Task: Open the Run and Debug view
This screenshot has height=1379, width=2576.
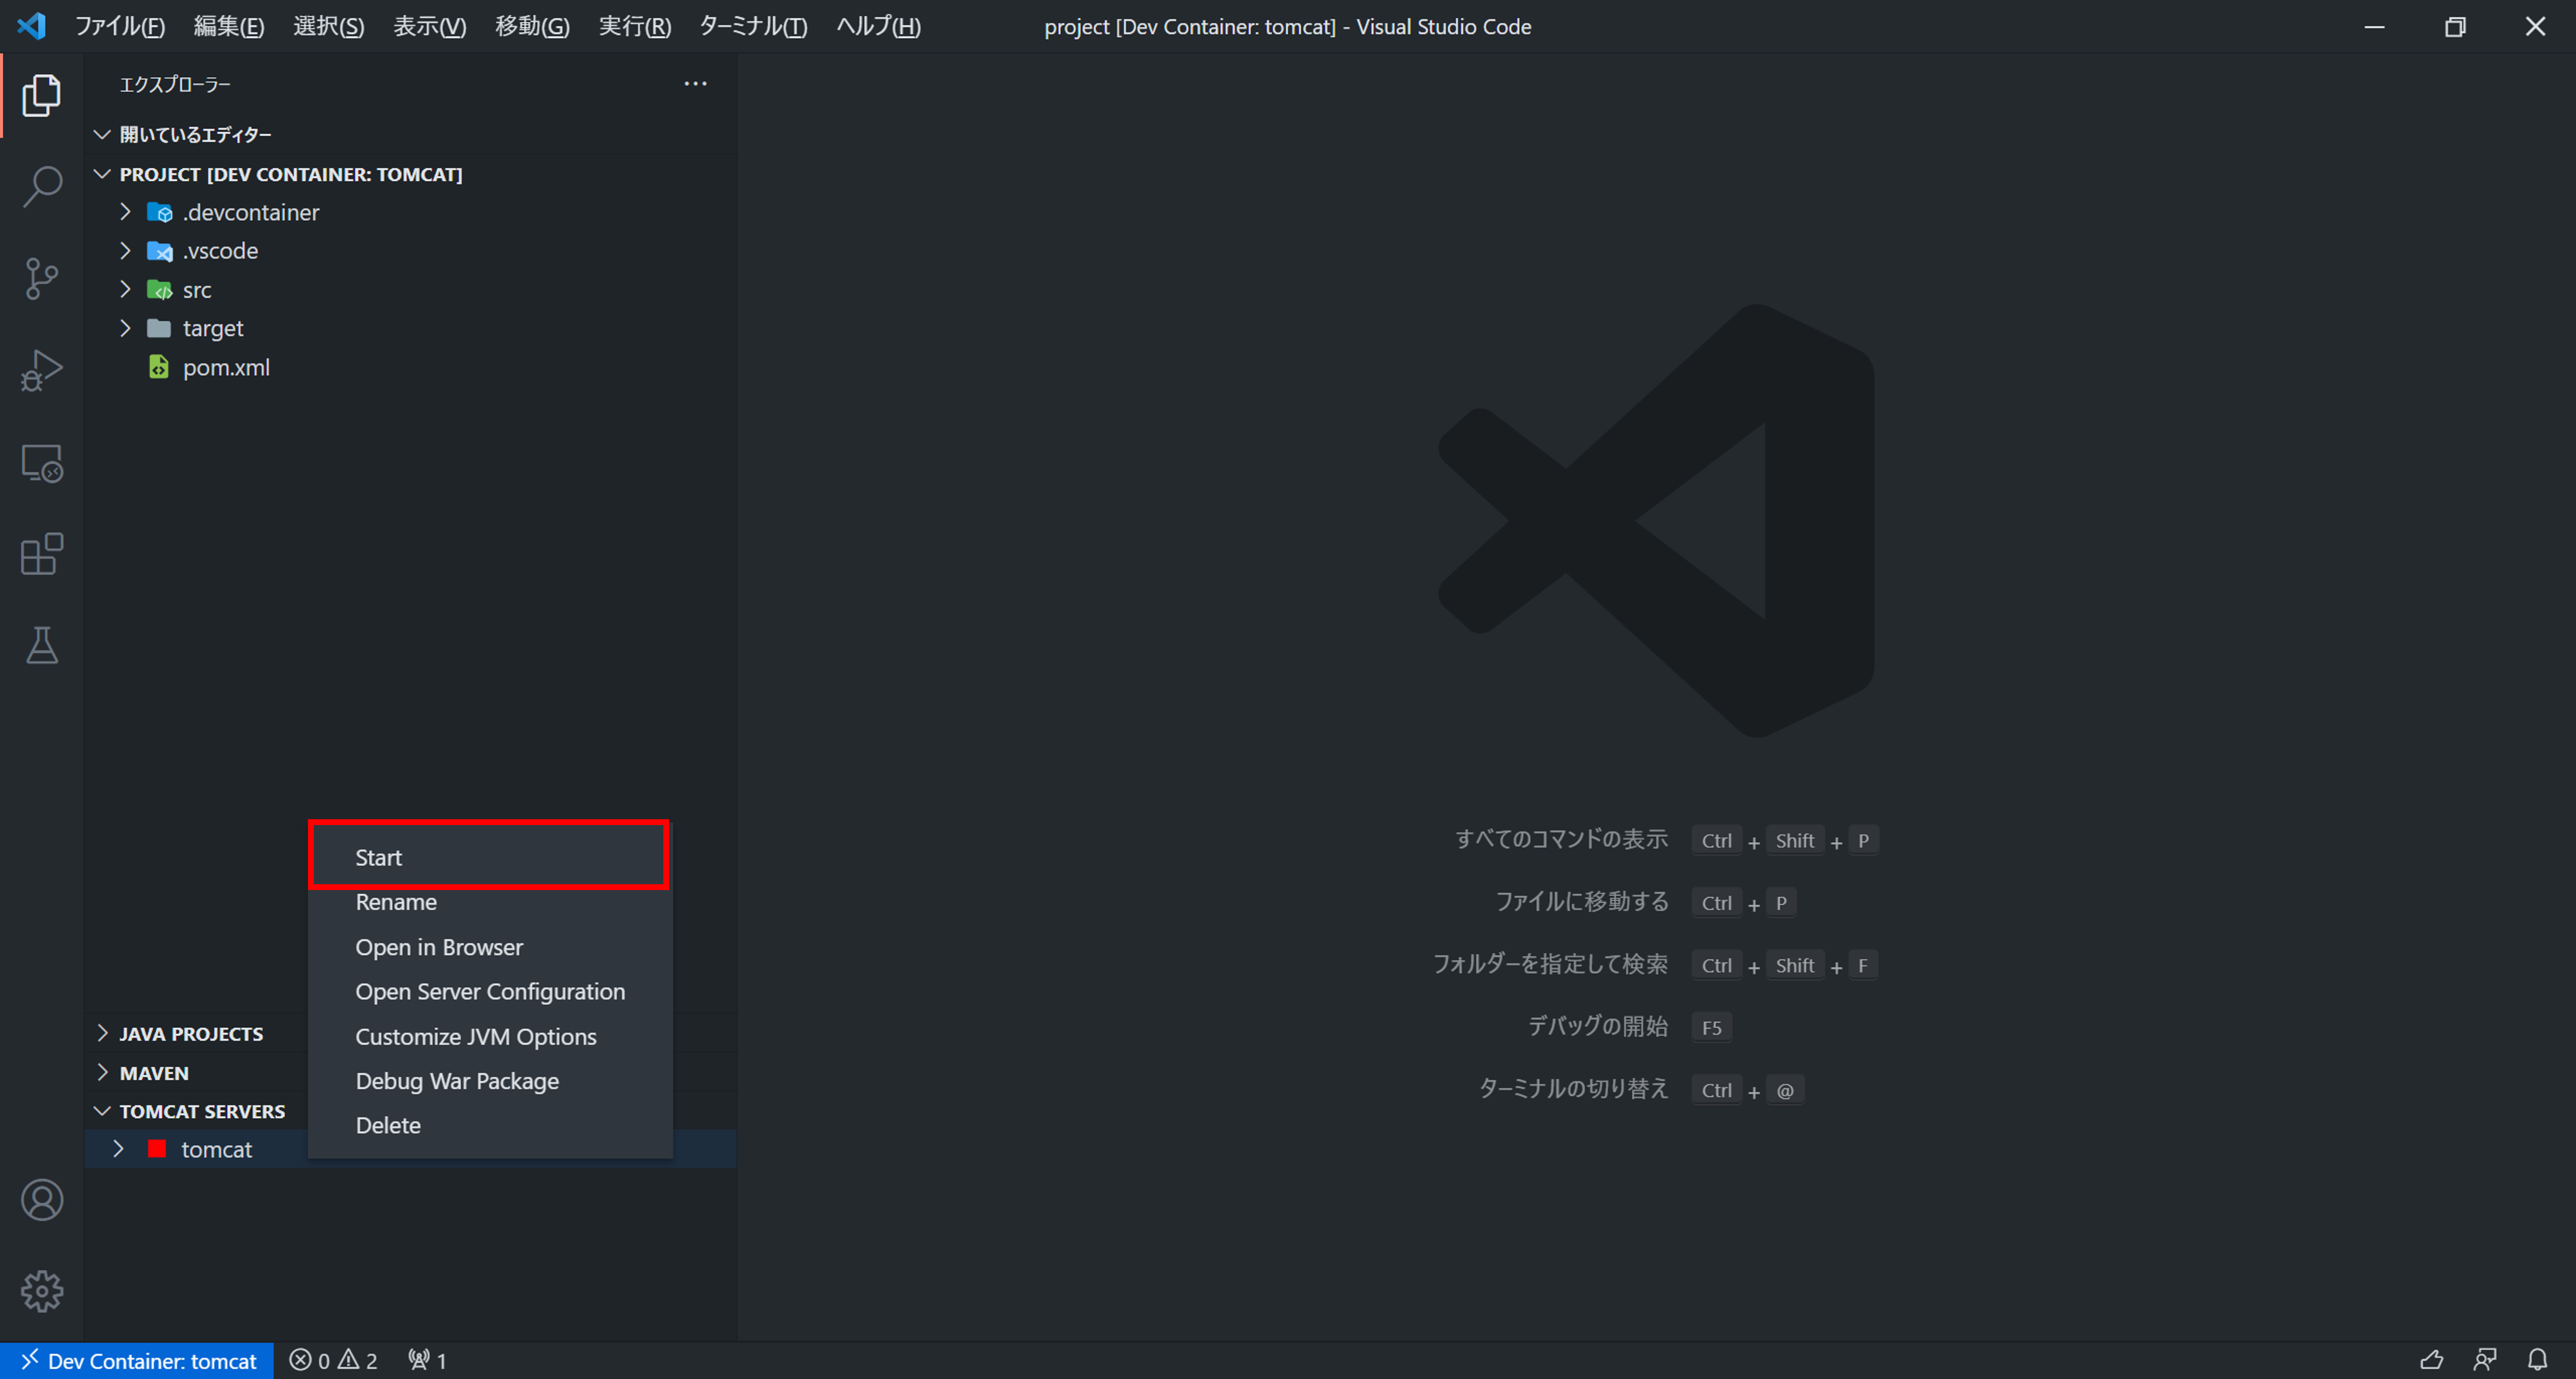Action: click(42, 370)
